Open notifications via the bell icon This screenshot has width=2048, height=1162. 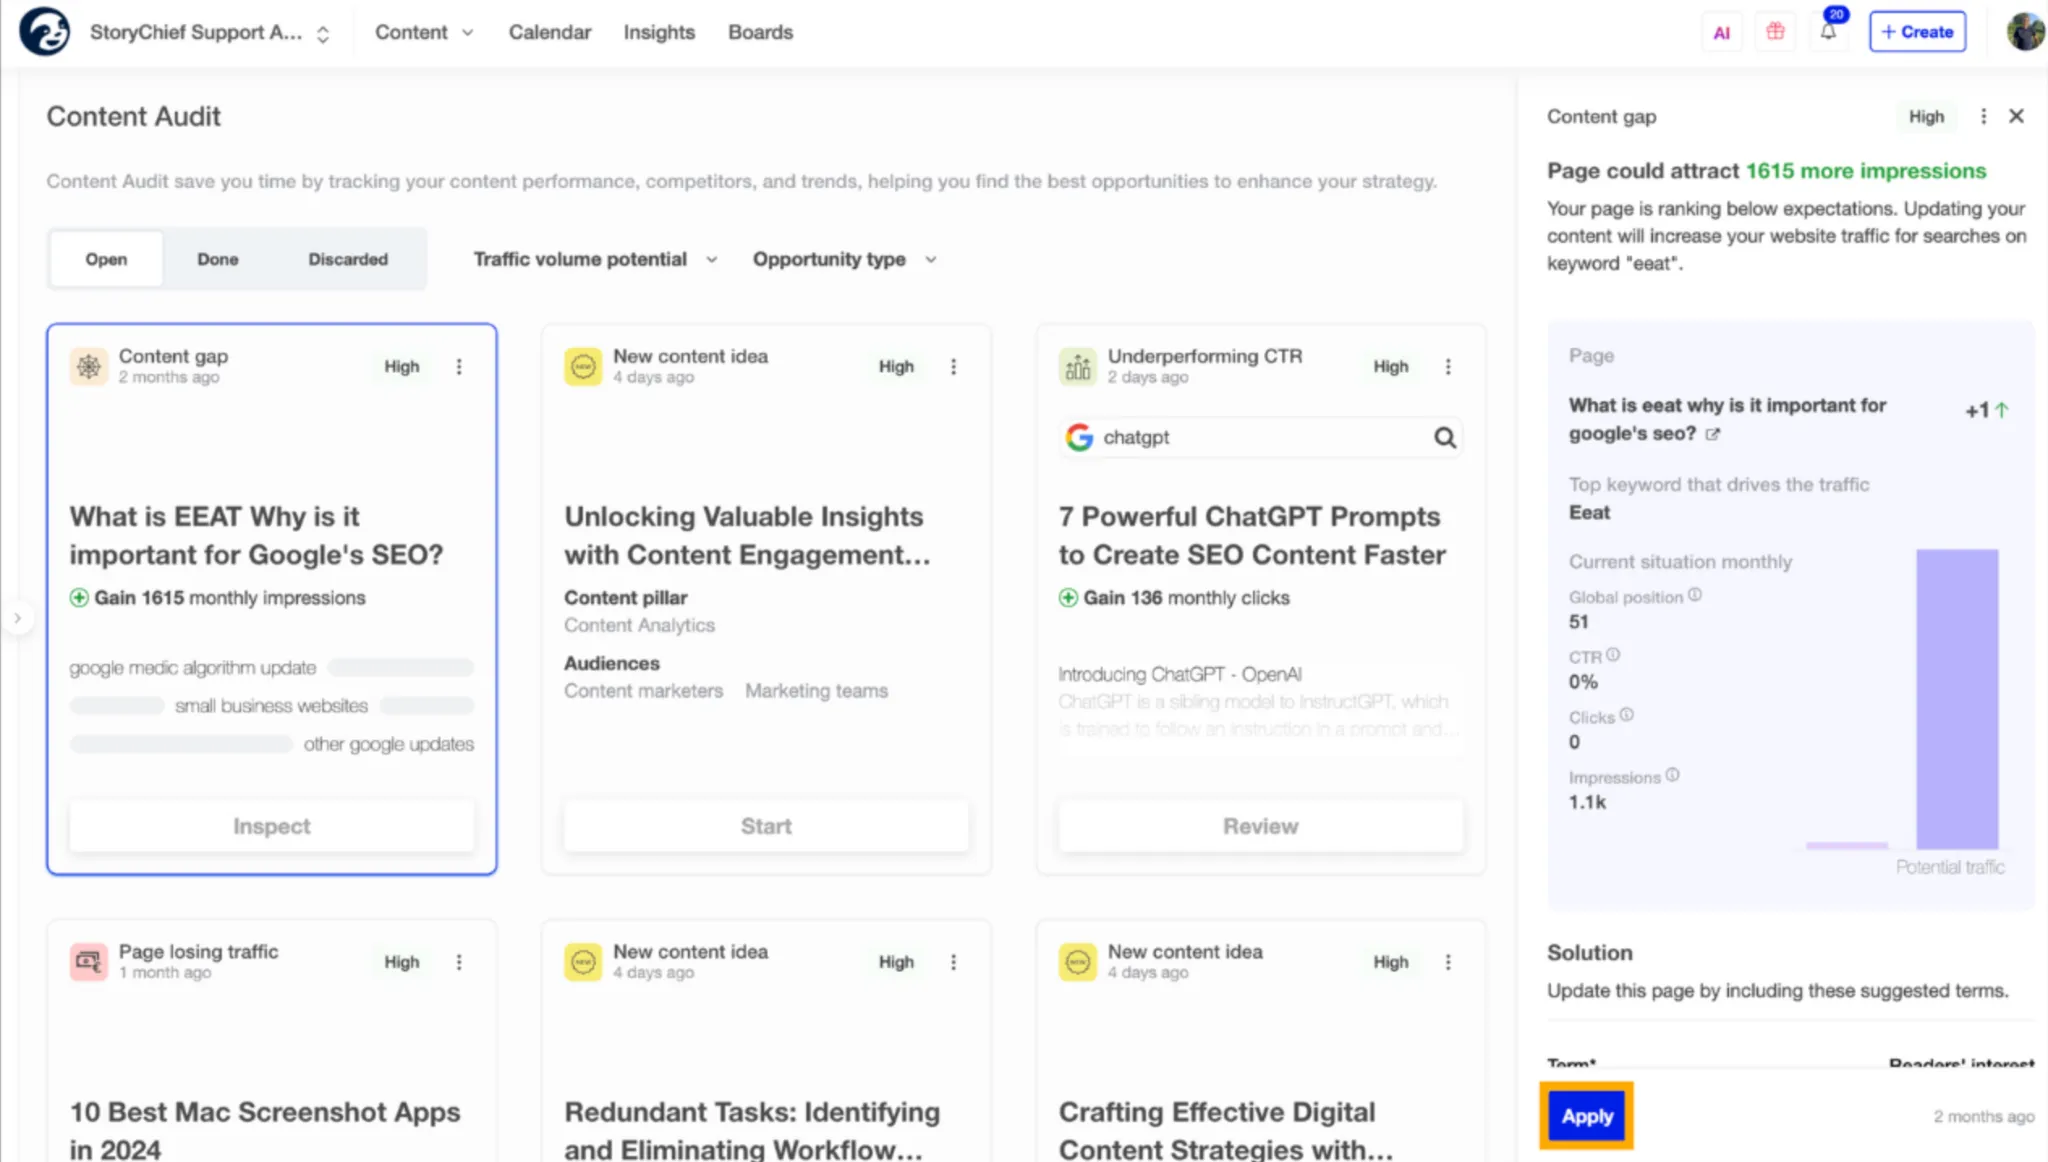[x=1828, y=31]
